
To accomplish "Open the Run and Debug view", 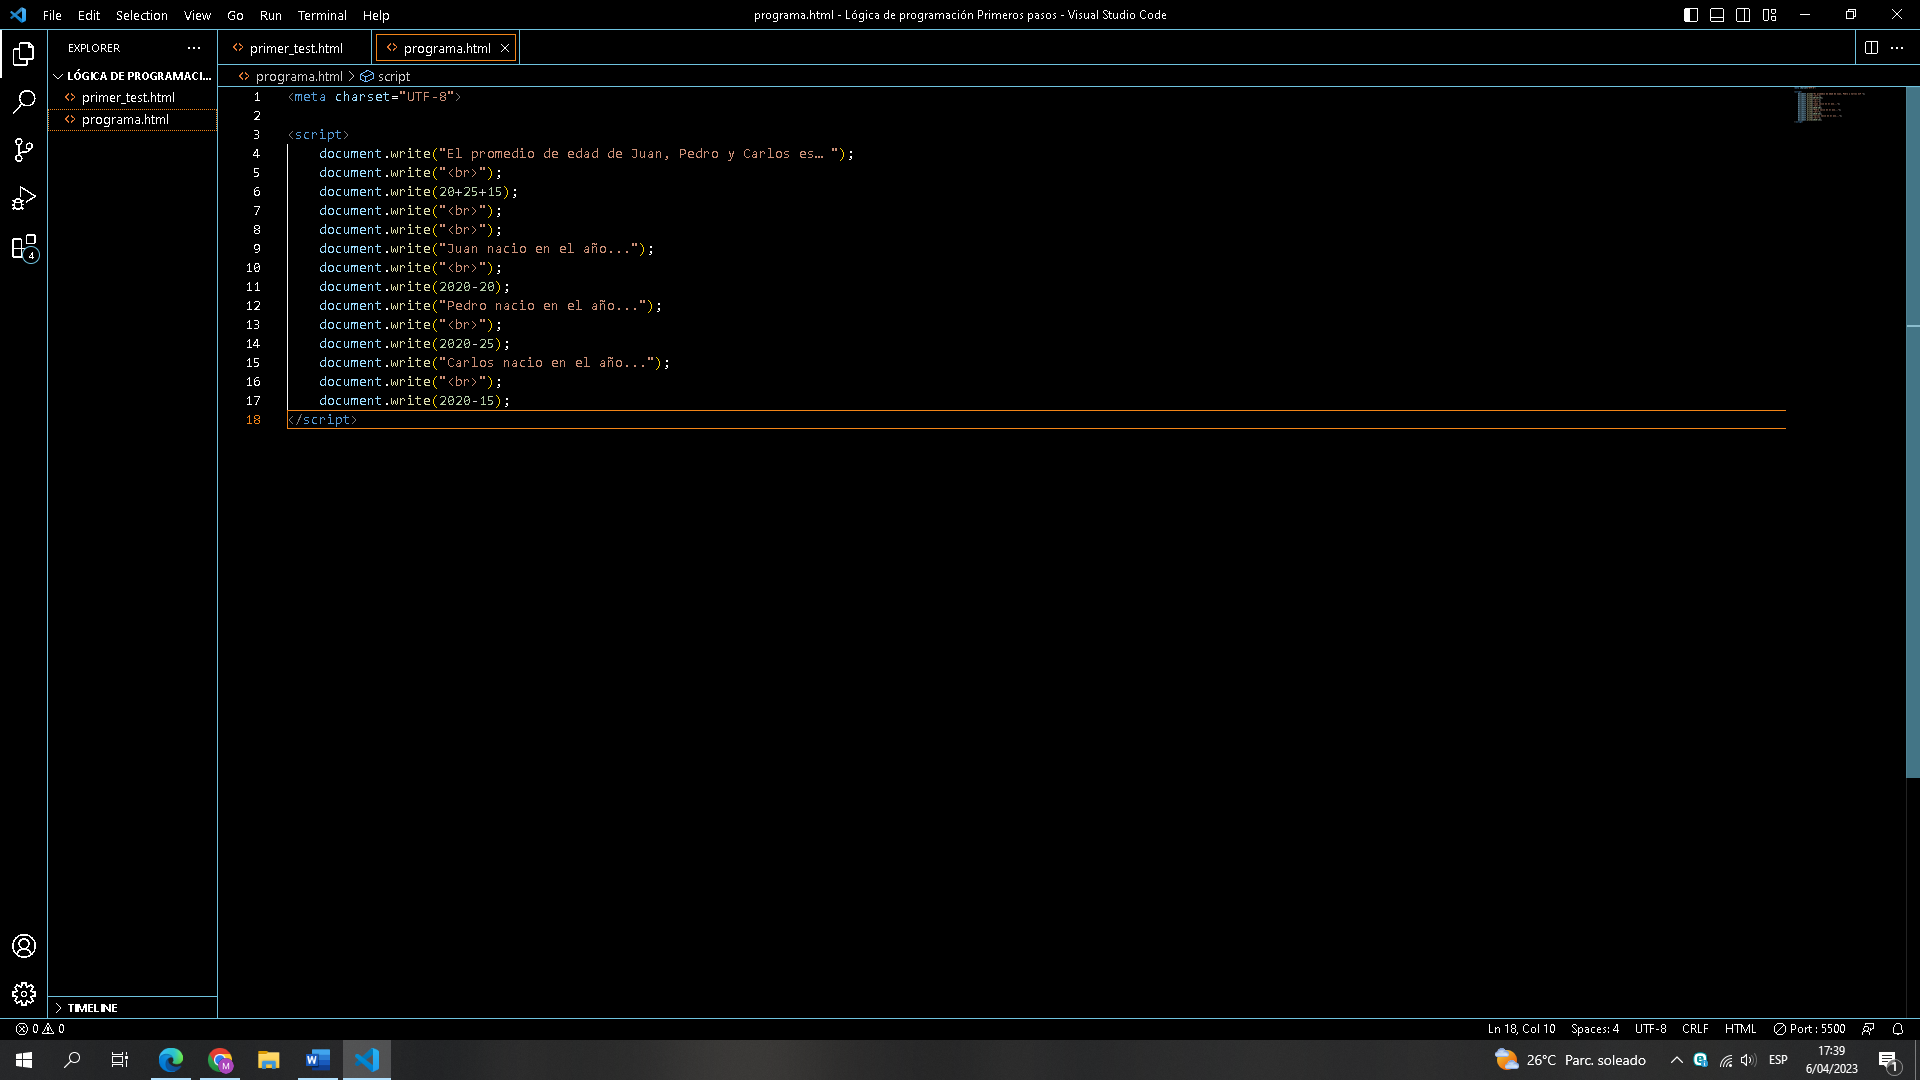I will 24,198.
